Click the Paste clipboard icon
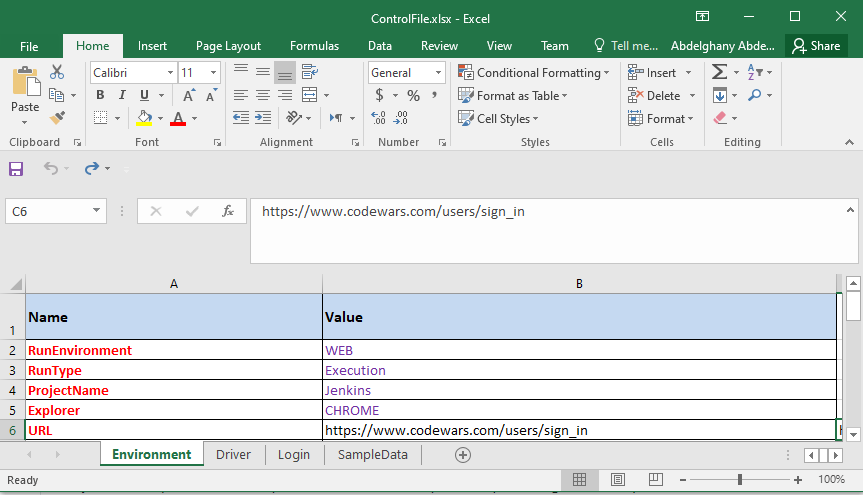Image resolution: width=863 pixels, height=495 pixels. coord(25,82)
